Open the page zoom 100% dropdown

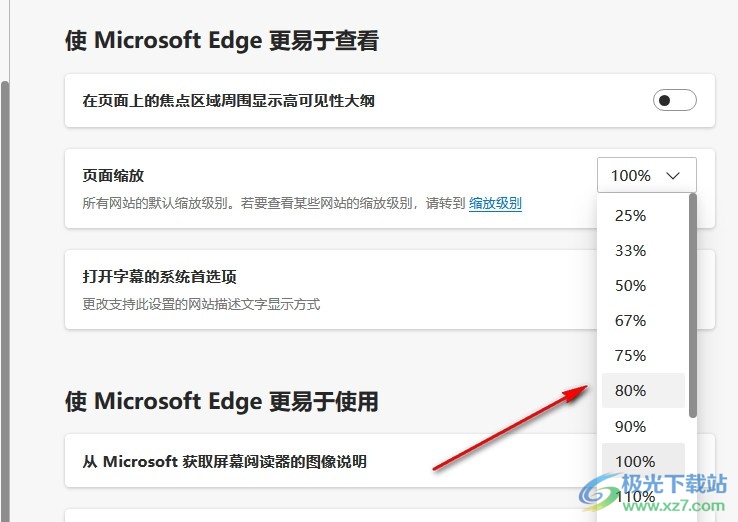[x=647, y=175]
